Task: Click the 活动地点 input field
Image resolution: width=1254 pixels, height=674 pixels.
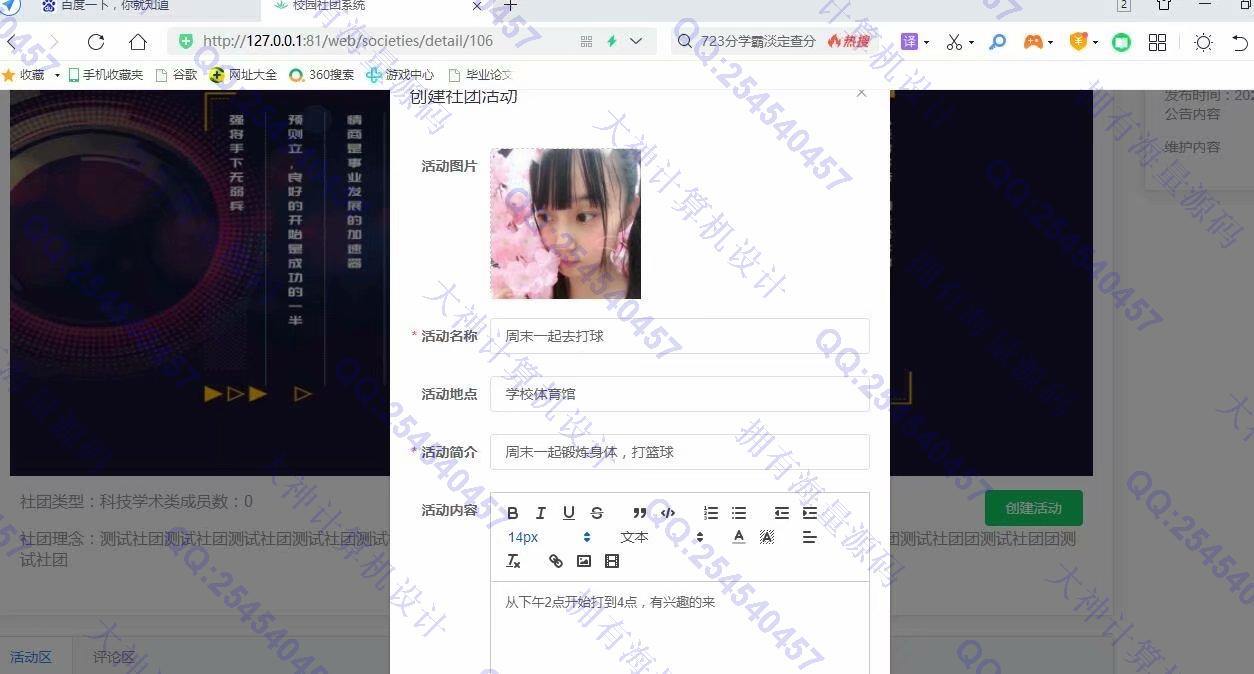Action: (x=680, y=394)
